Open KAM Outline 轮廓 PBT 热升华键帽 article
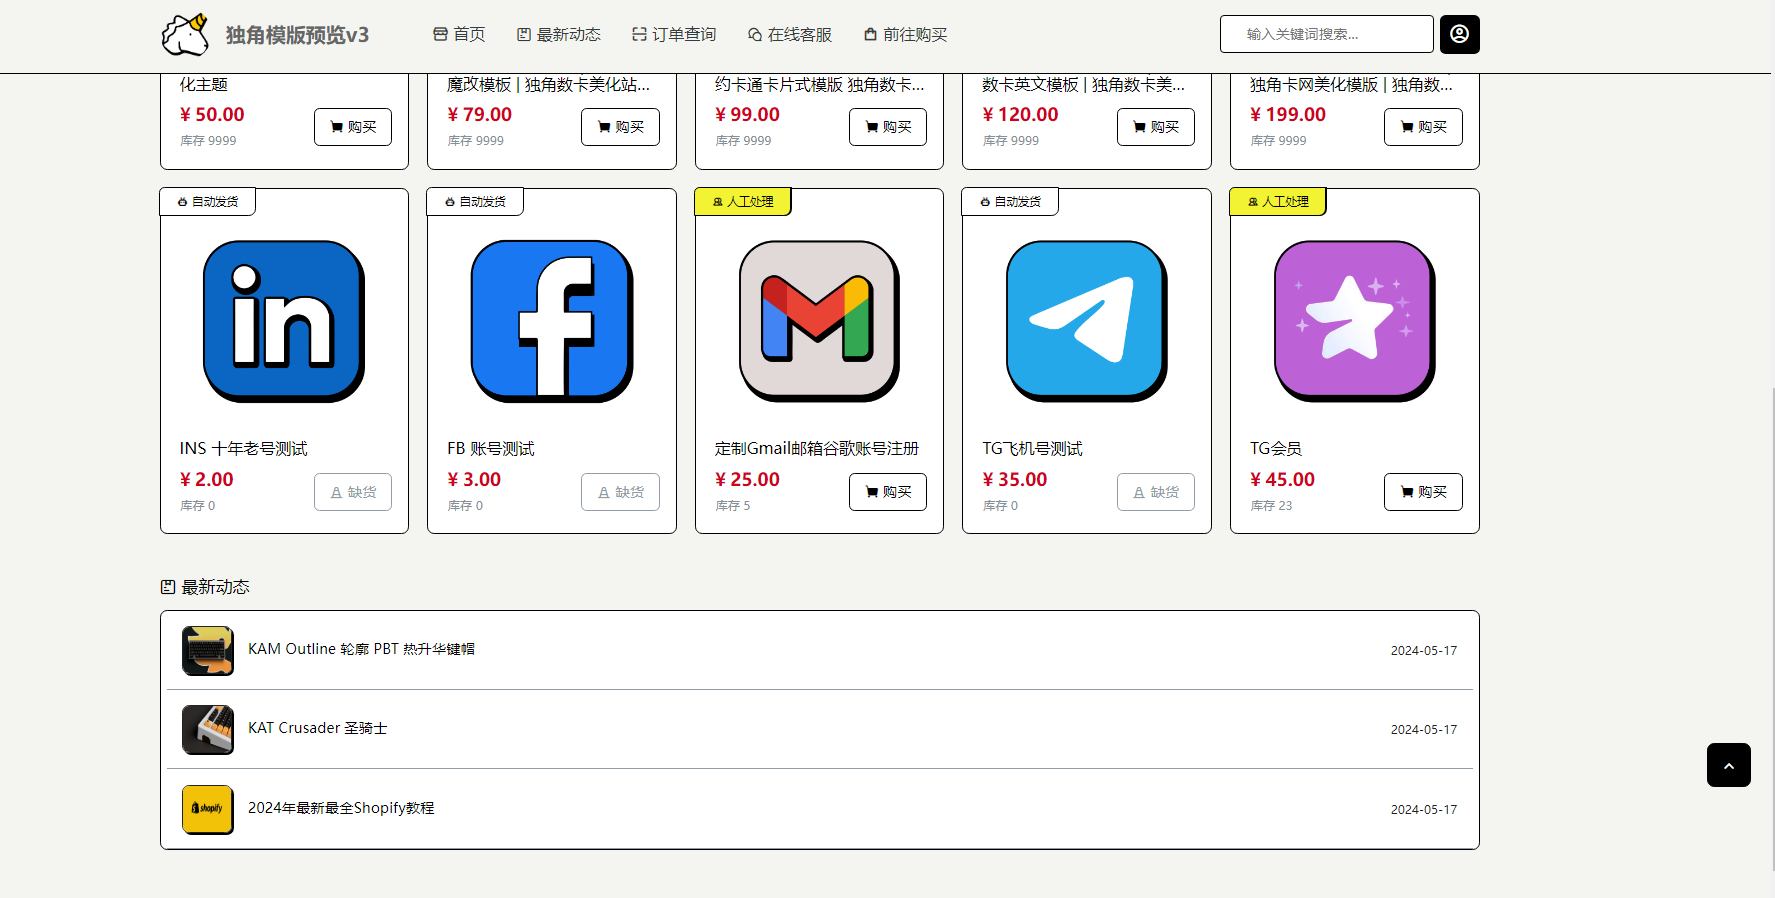Viewport: 1775px width, 898px height. point(361,649)
